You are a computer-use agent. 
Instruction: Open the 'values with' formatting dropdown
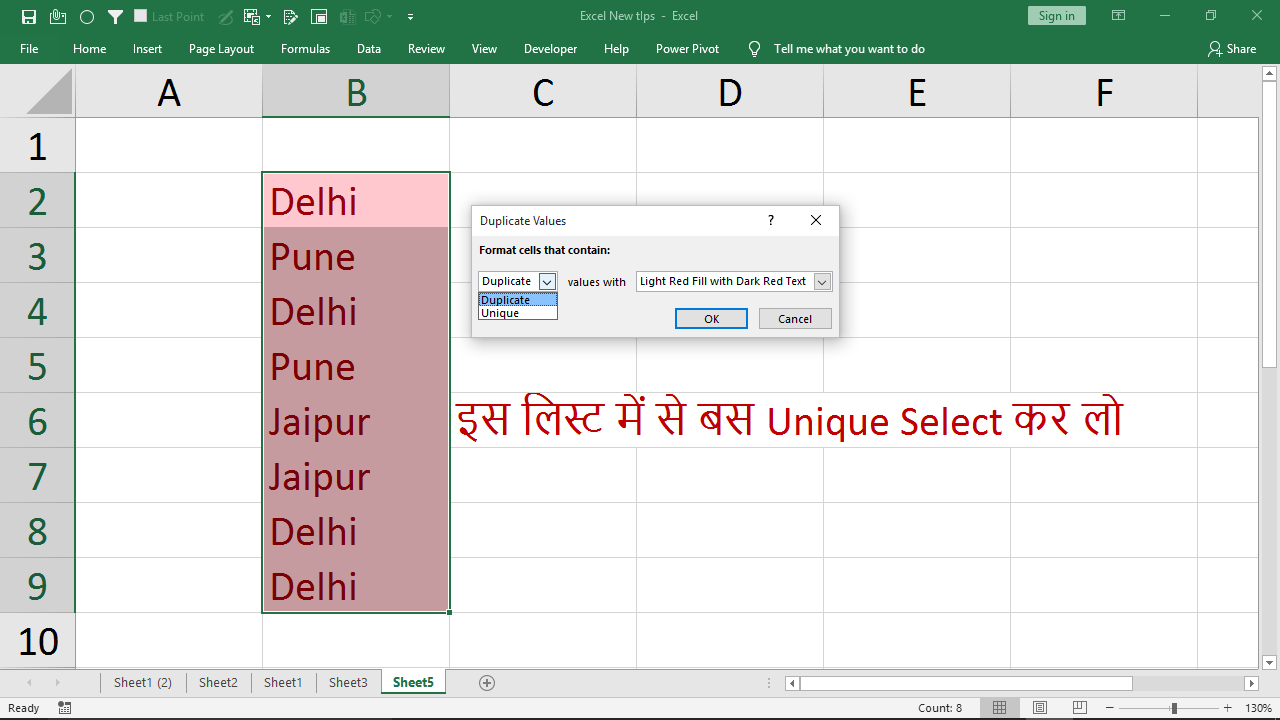point(822,281)
